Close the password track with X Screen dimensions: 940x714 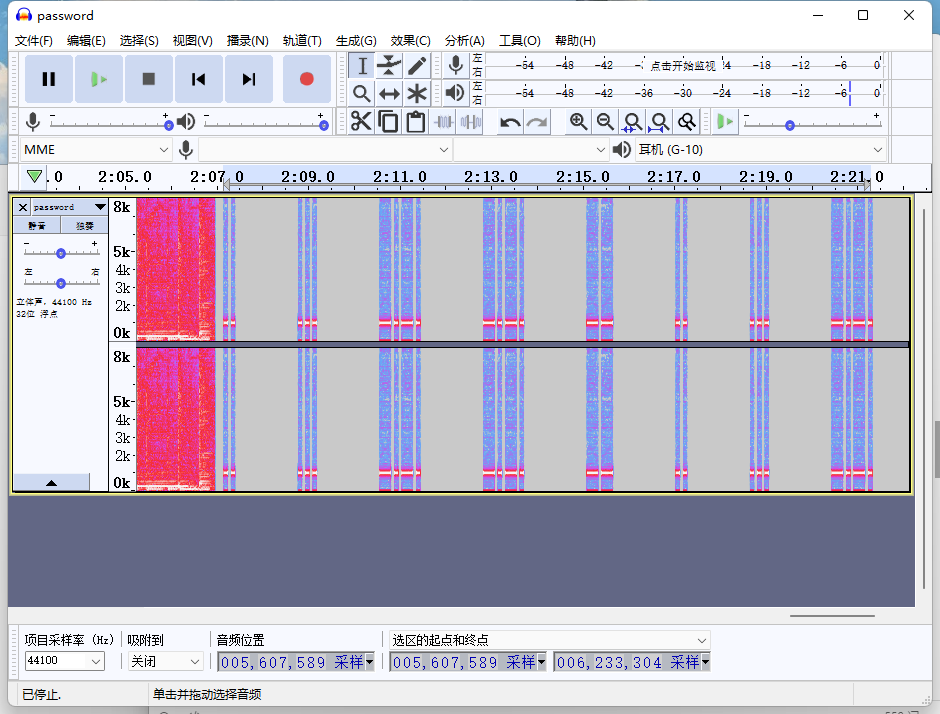tap(23, 207)
